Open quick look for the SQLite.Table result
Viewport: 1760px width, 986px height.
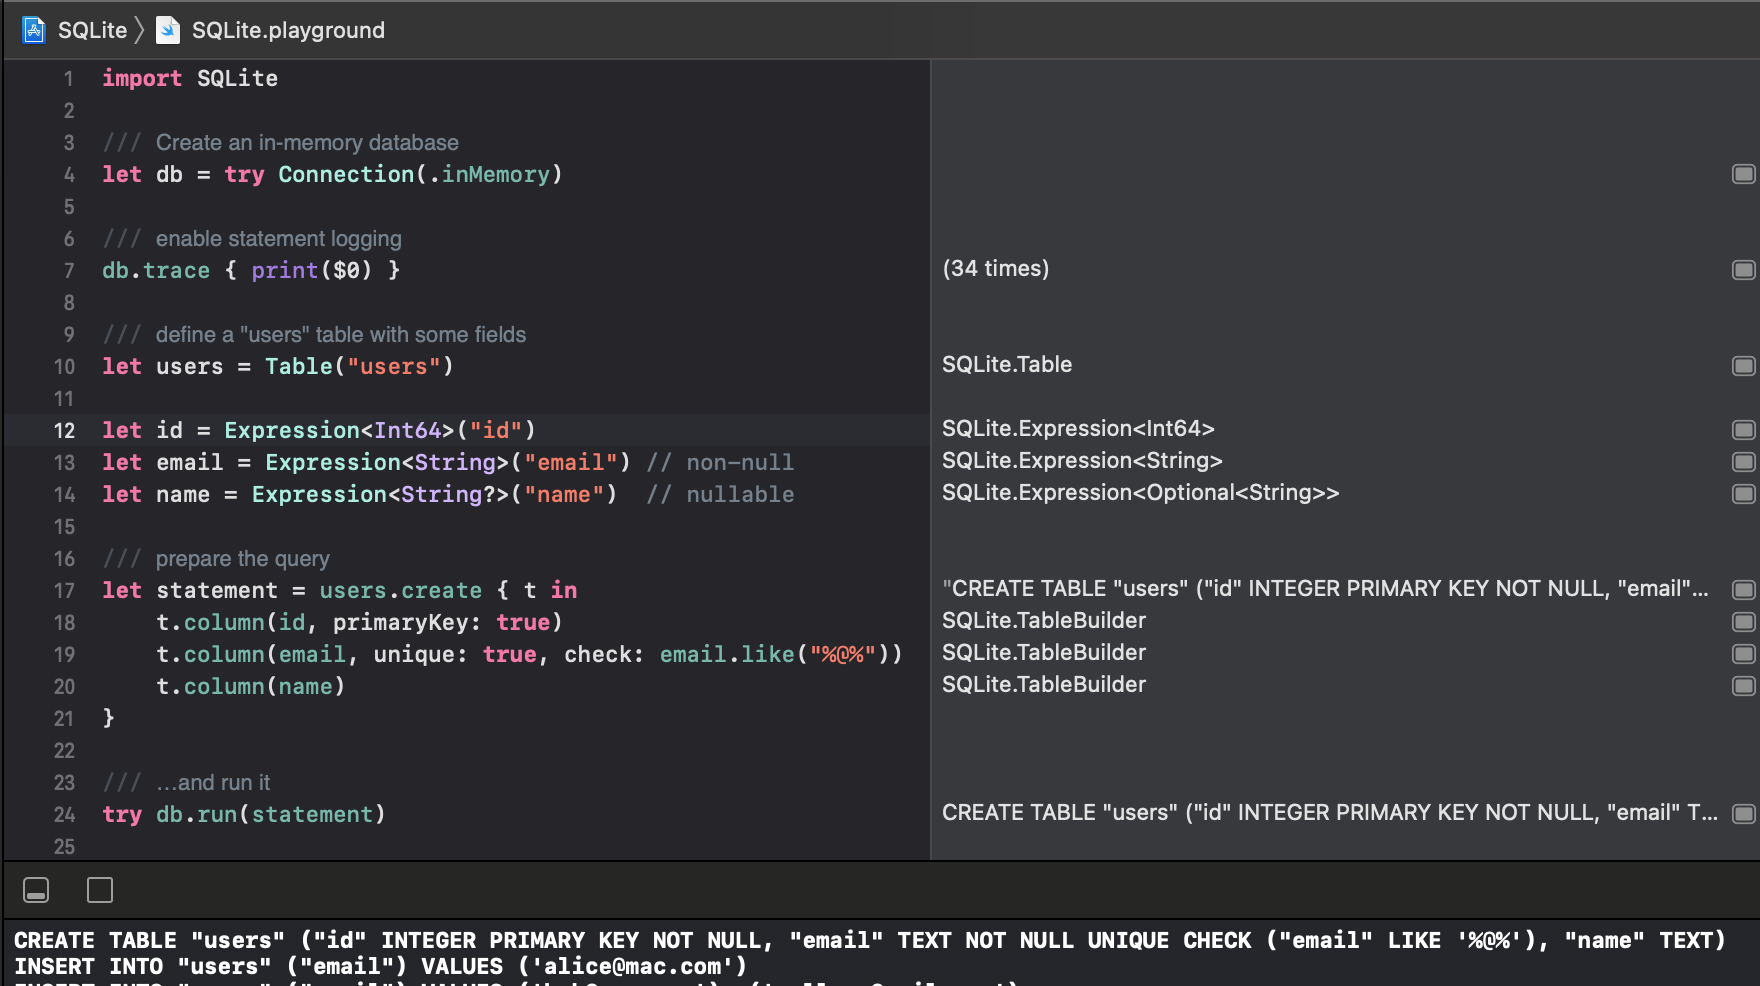1744,364
